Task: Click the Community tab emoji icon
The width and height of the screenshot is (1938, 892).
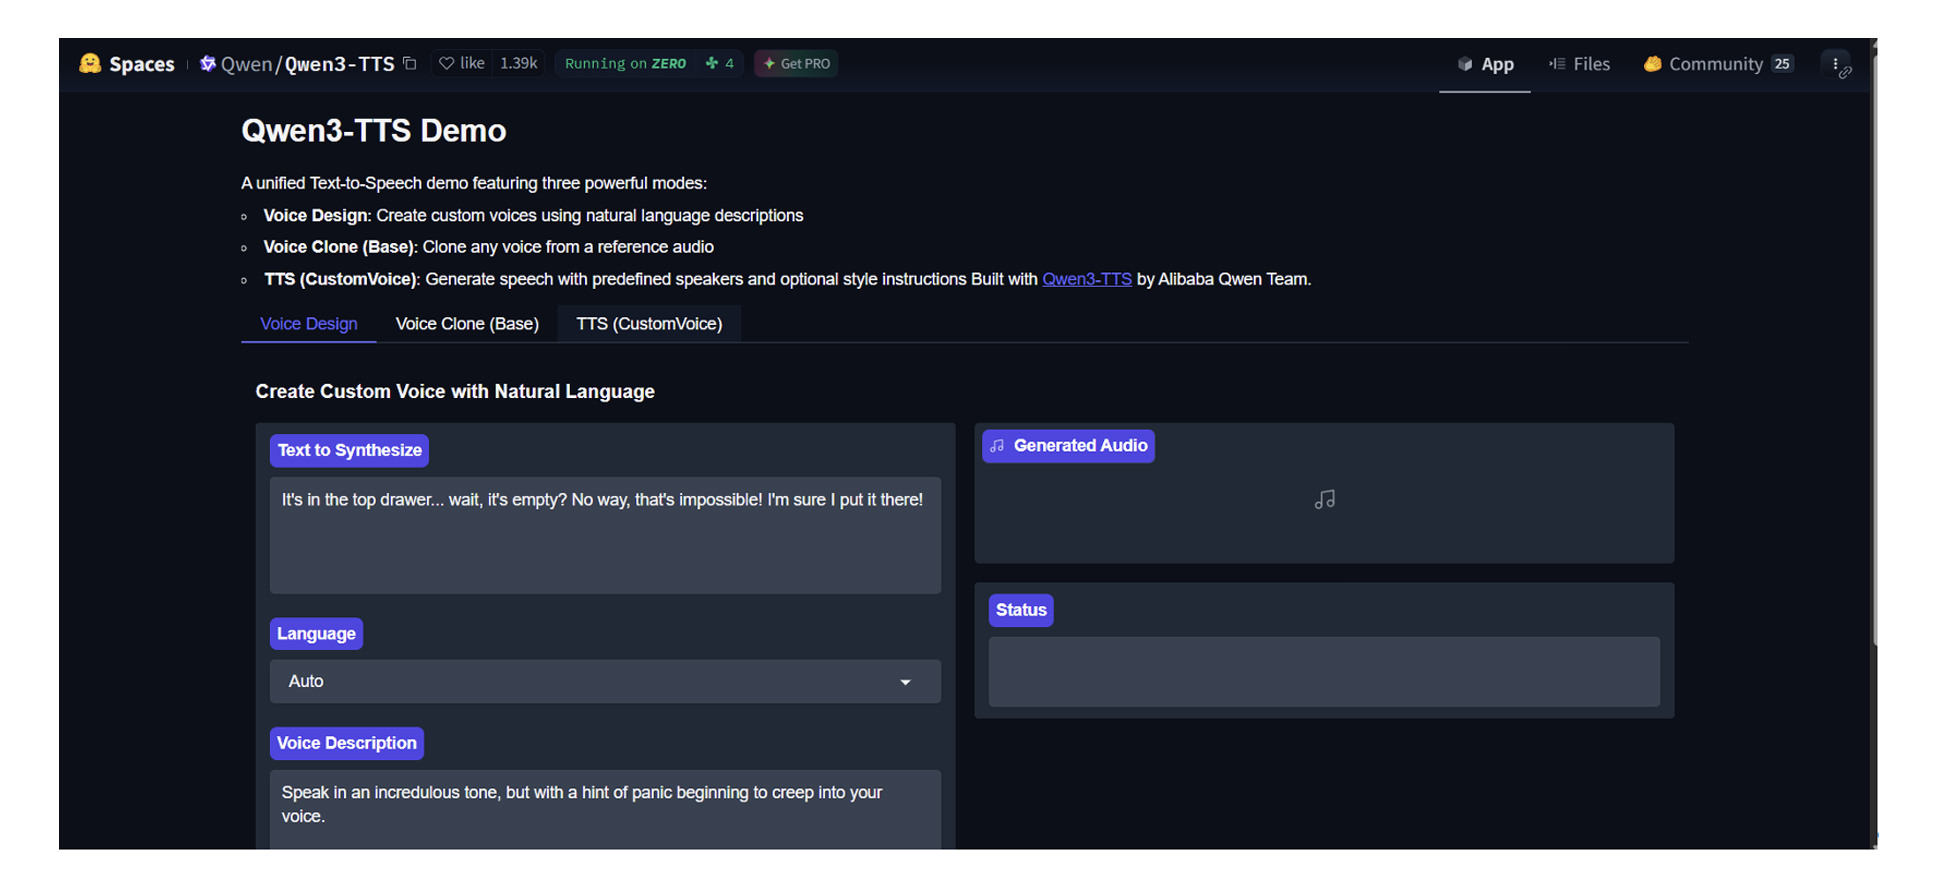Action: click(1653, 64)
